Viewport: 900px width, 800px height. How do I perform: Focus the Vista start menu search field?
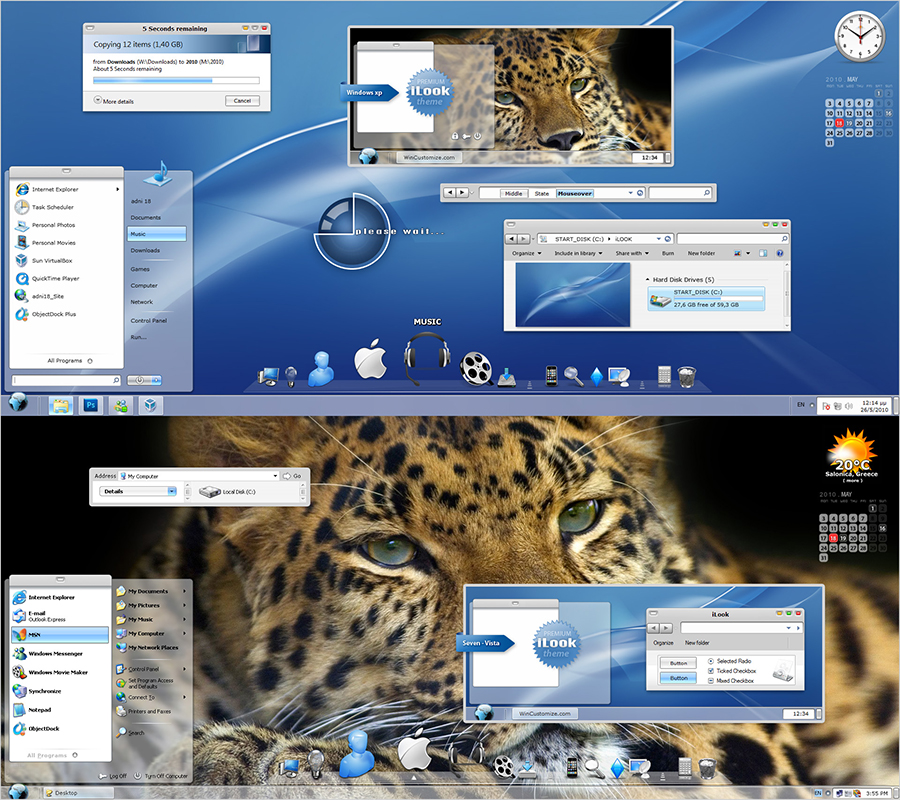coord(67,380)
